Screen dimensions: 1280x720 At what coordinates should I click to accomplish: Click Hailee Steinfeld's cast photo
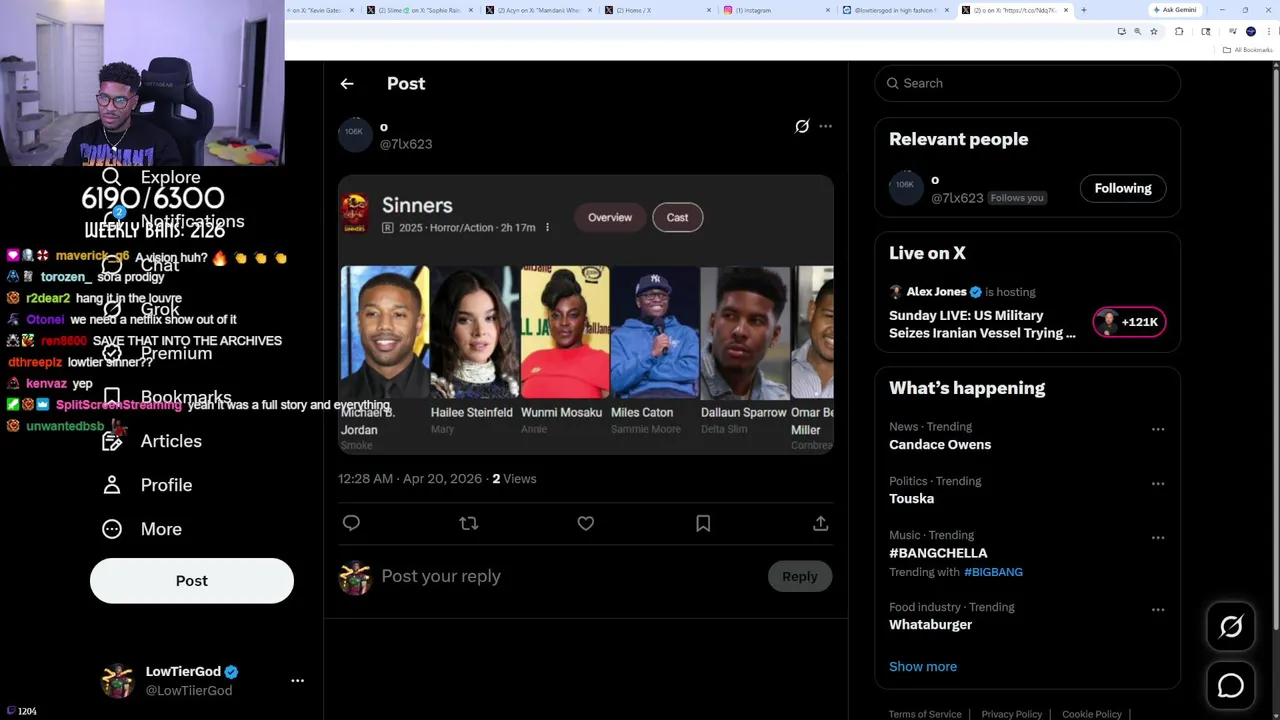click(x=475, y=333)
